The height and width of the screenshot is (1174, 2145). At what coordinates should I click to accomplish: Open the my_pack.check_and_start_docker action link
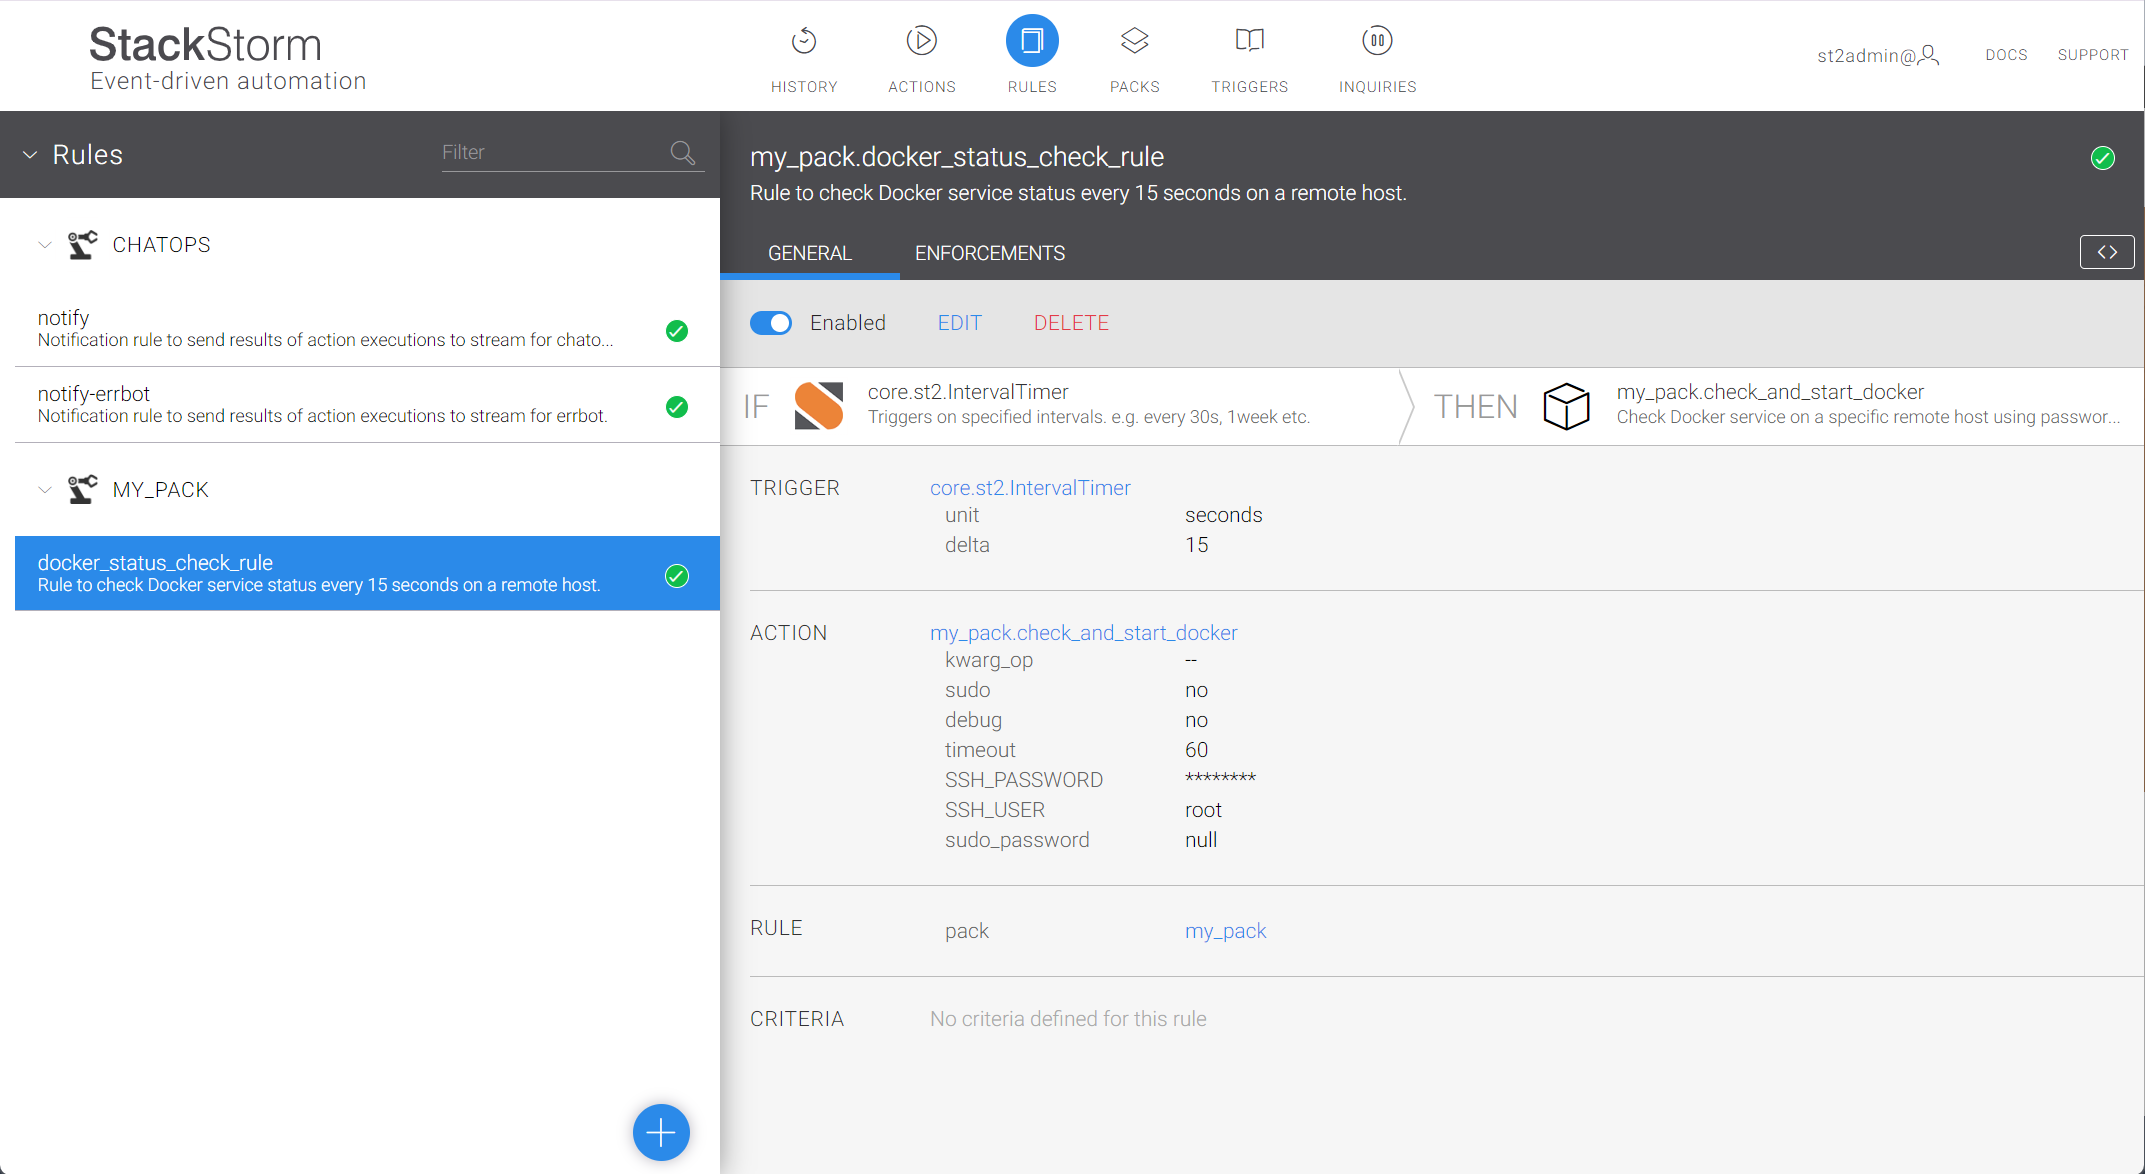pyautogui.click(x=1084, y=633)
